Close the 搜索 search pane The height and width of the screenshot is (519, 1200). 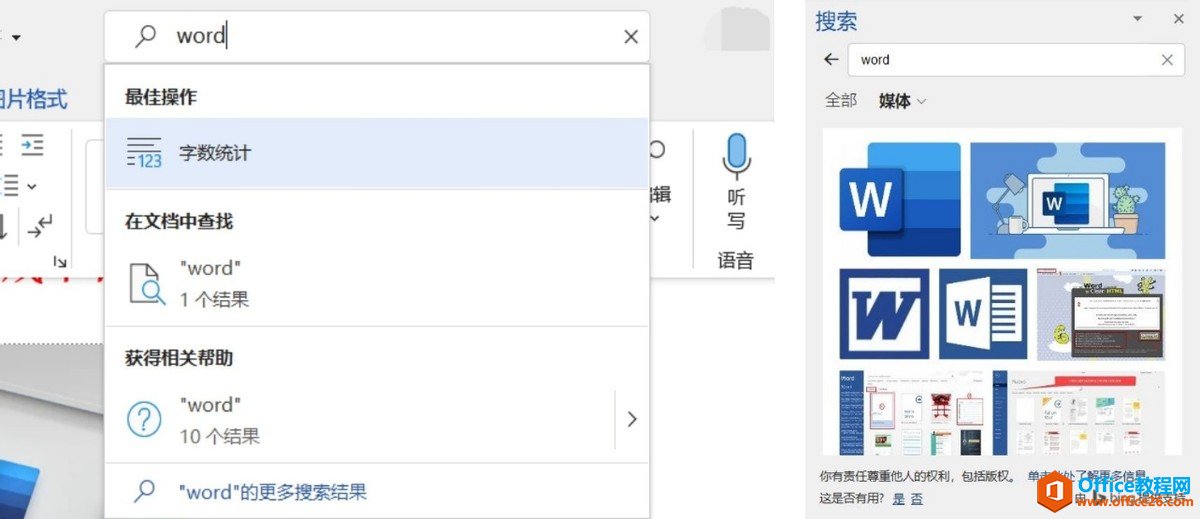pyautogui.click(x=1178, y=19)
